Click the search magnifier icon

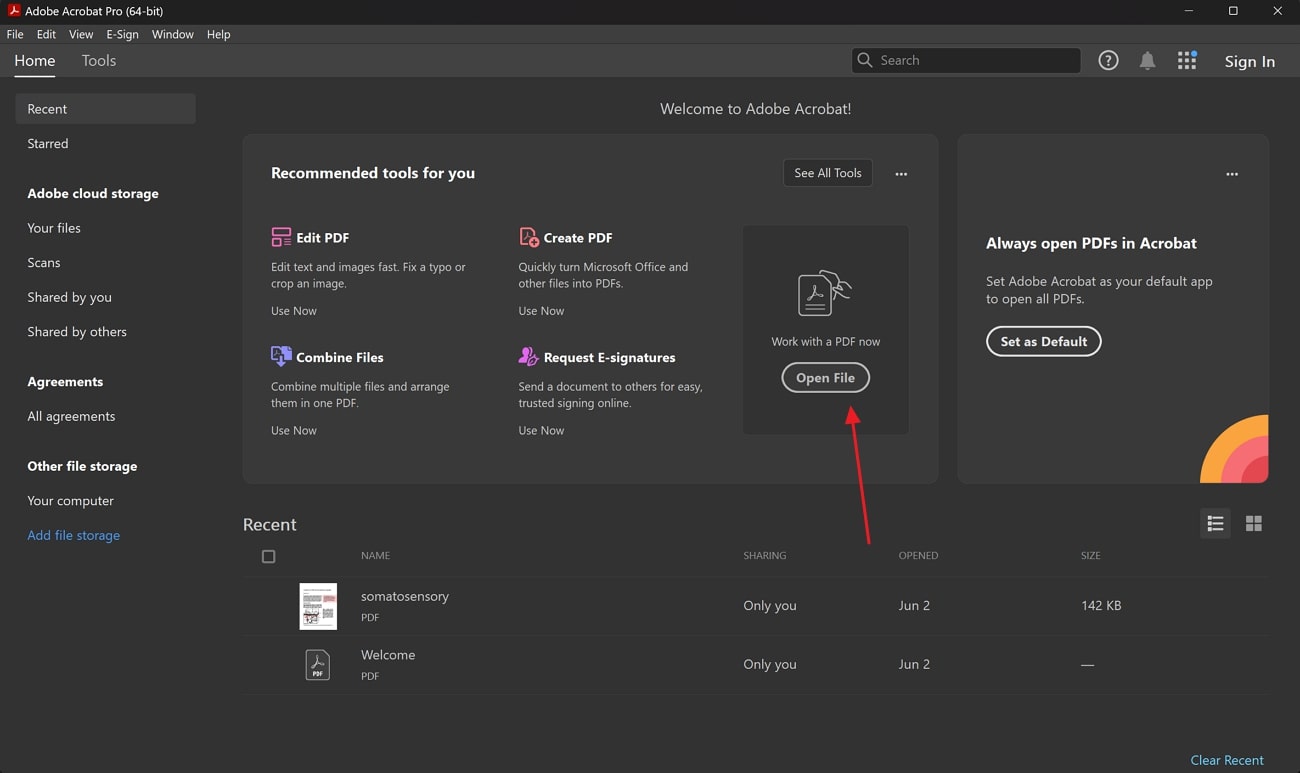pos(865,60)
